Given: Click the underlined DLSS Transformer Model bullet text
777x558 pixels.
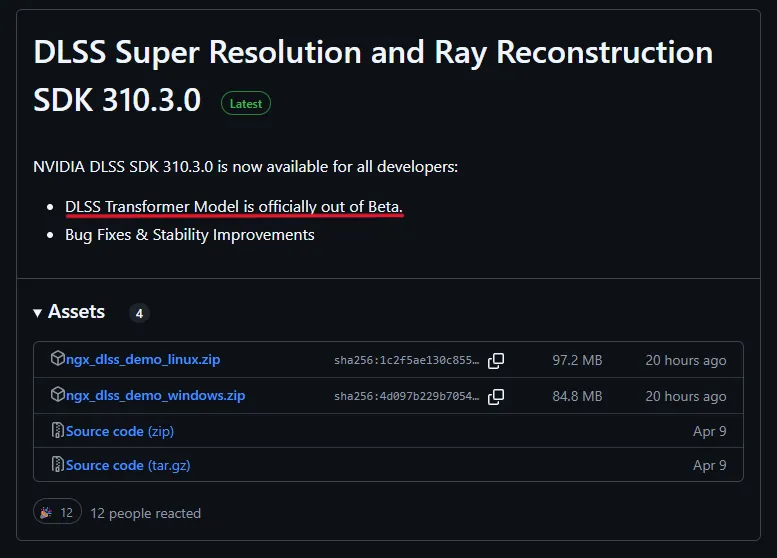Looking at the screenshot, I should [234, 206].
